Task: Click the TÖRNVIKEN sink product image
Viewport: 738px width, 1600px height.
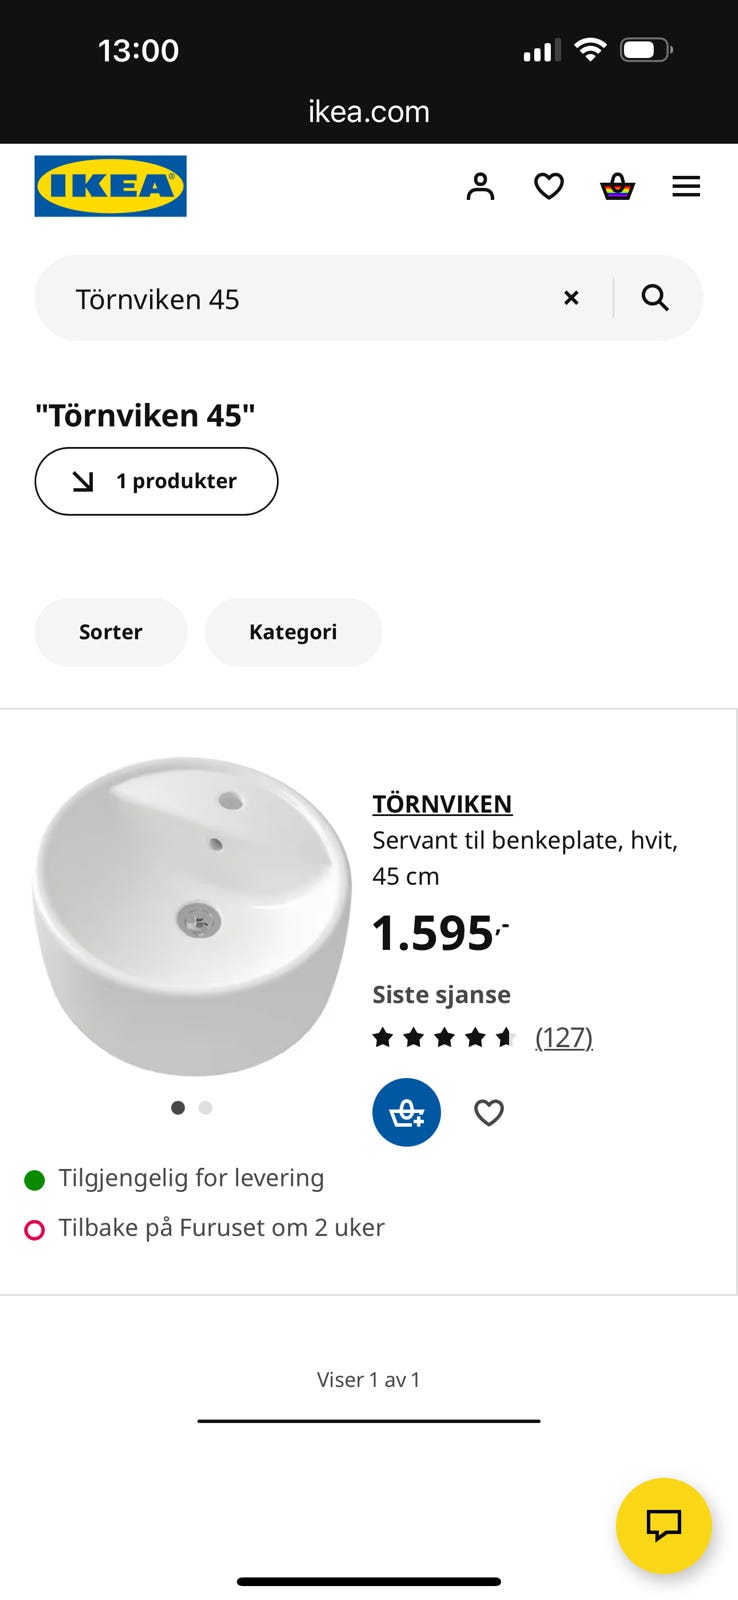Action: coord(192,915)
